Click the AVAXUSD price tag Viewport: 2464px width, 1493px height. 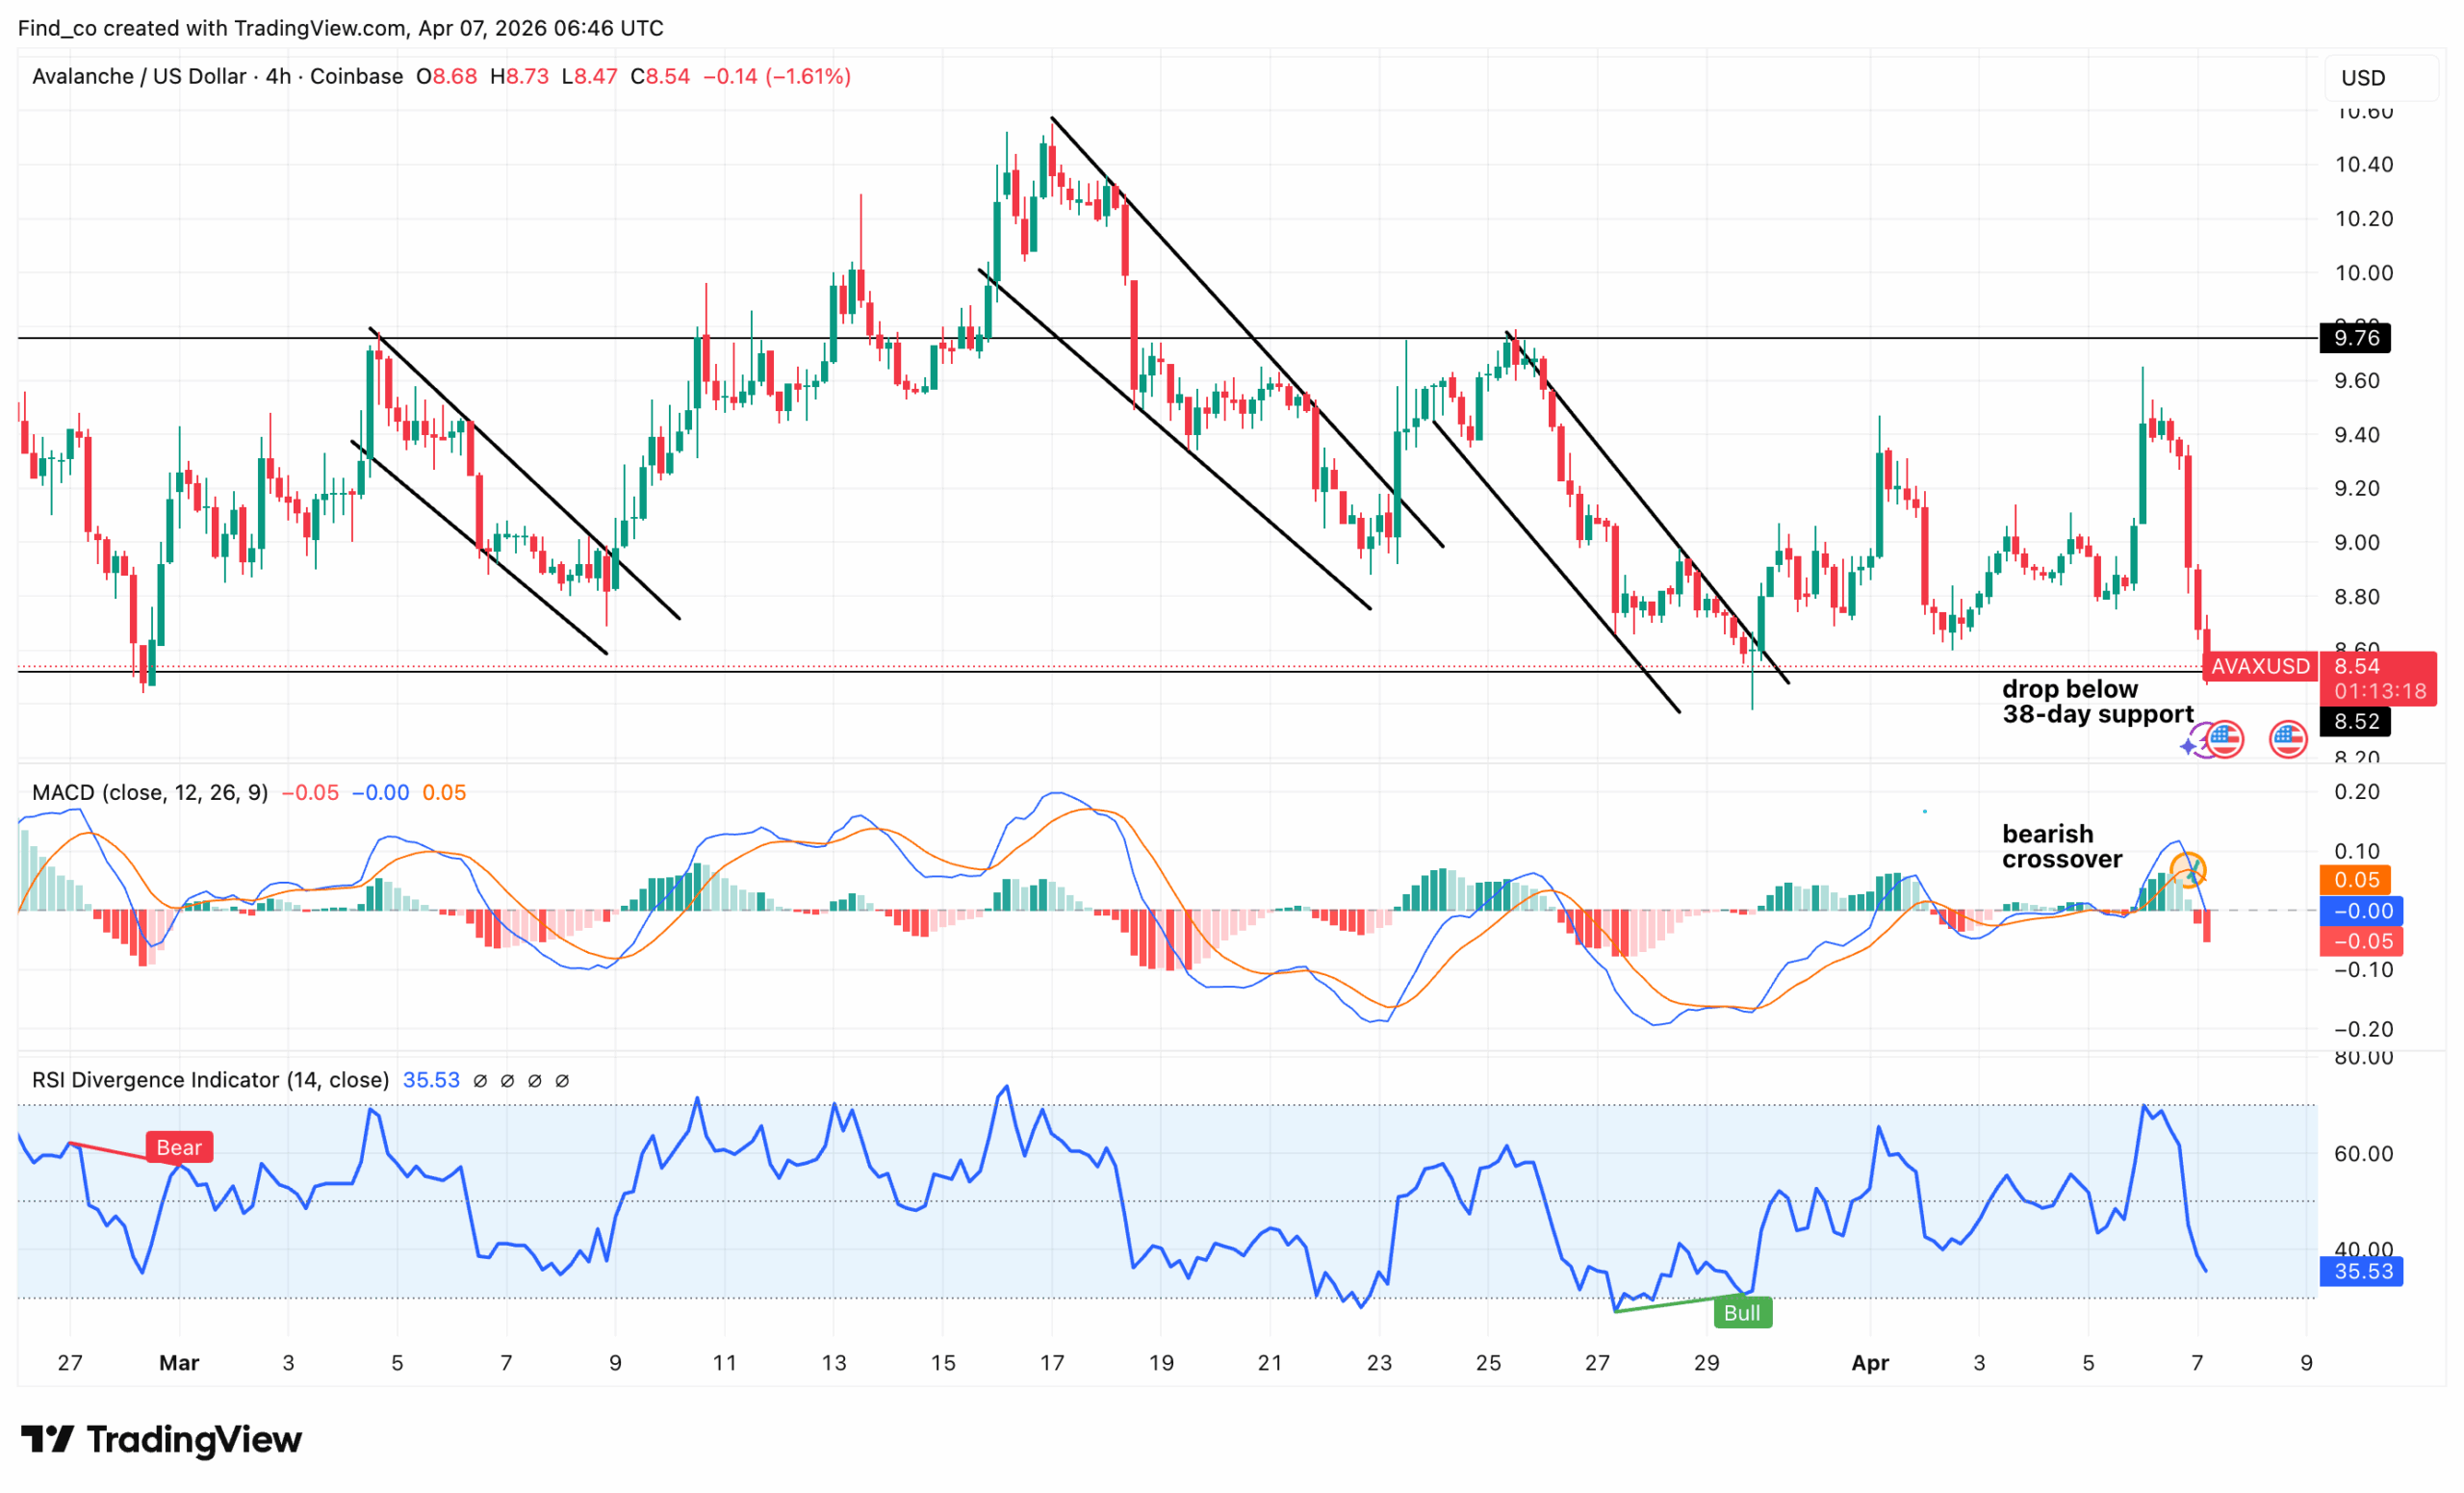coord(2260,666)
